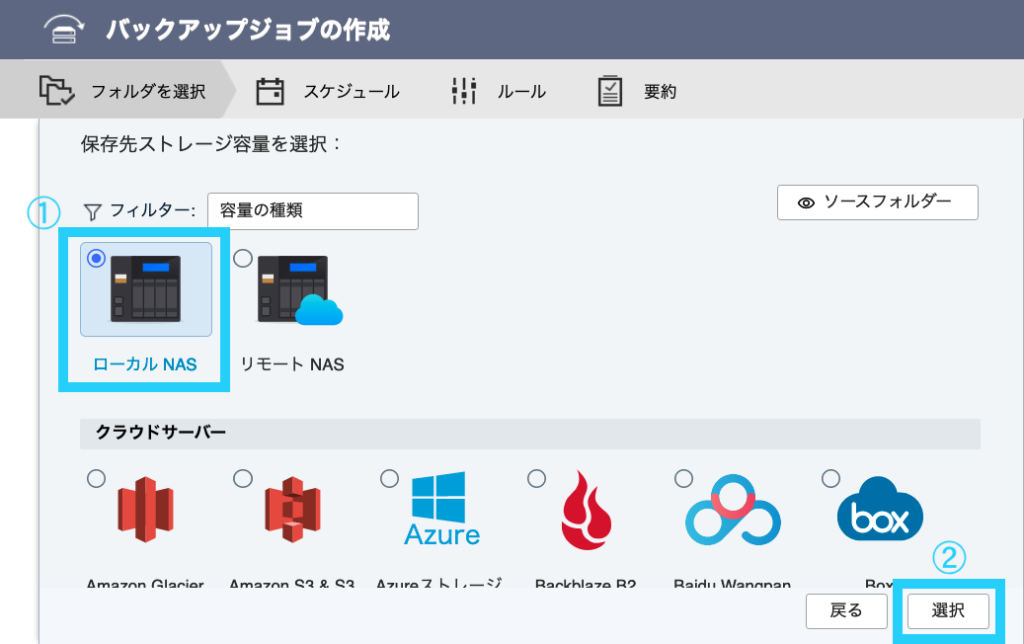This screenshot has height=644, width=1024.
Task: Click the filter funnel icon
Action: pos(93,212)
